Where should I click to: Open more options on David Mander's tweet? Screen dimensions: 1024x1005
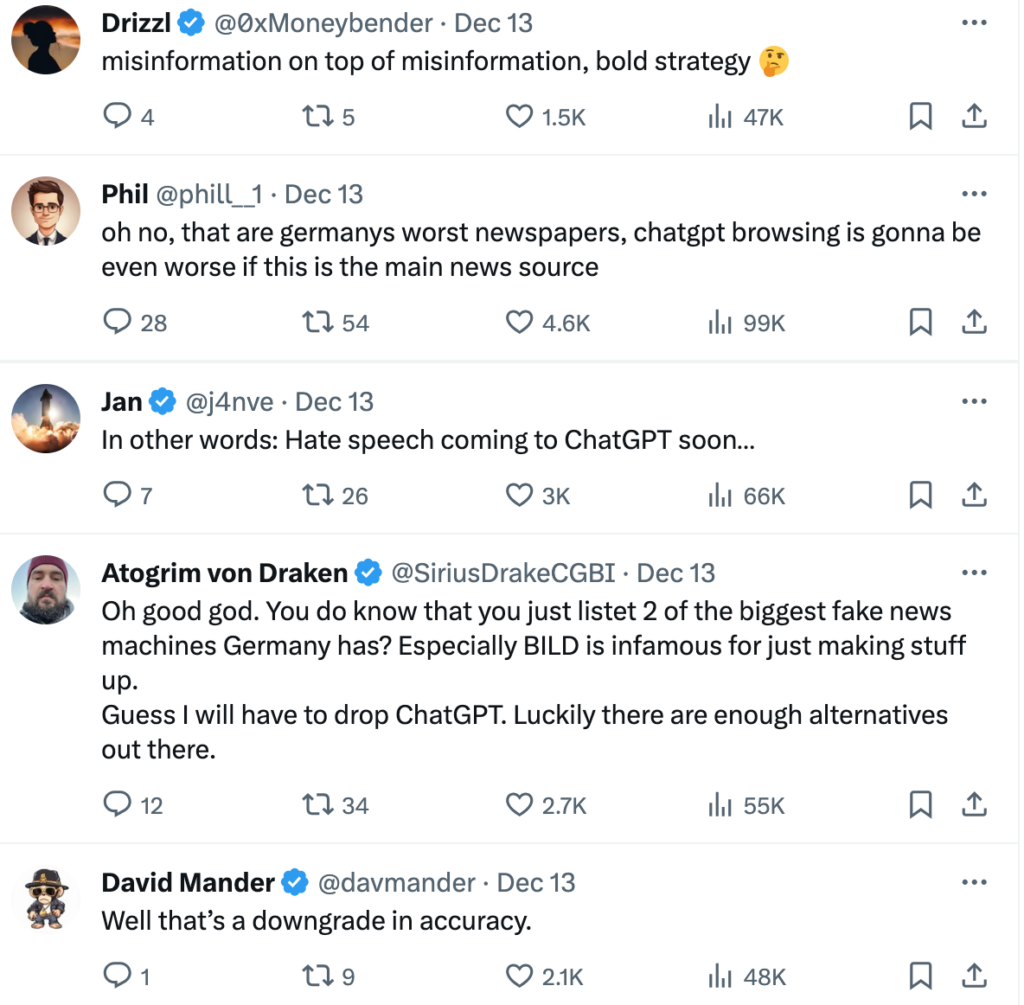pyautogui.click(x=973, y=883)
